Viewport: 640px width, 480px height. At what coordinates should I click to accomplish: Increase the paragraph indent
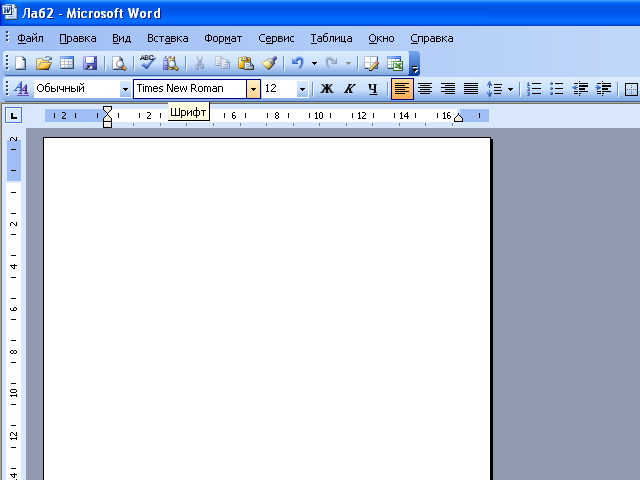(603, 89)
